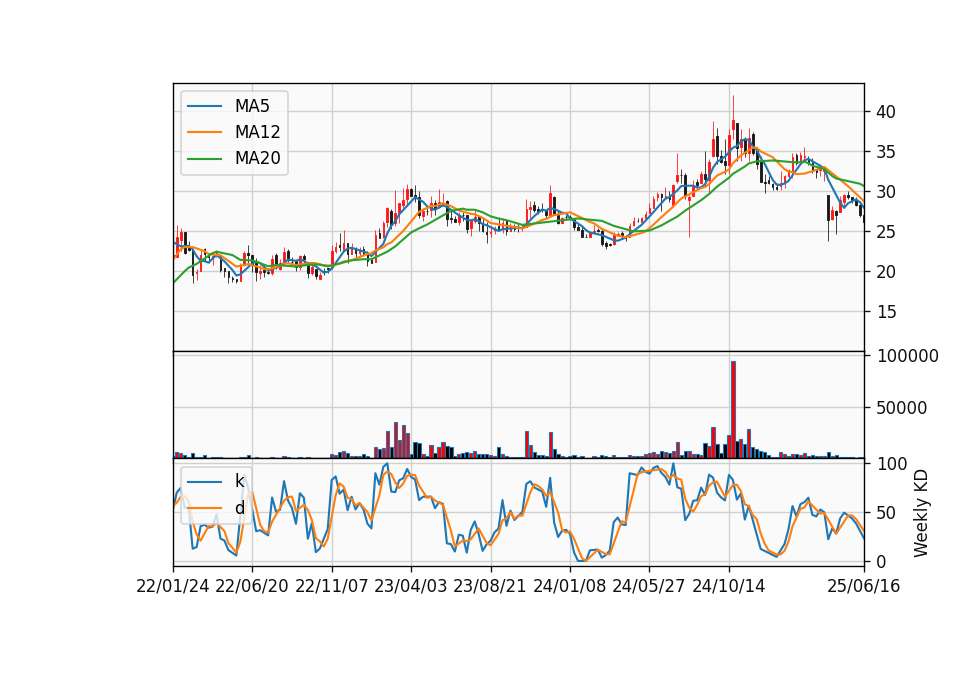Click the 22/01/24 date tick label
960x690 pixels.
(173, 586)
